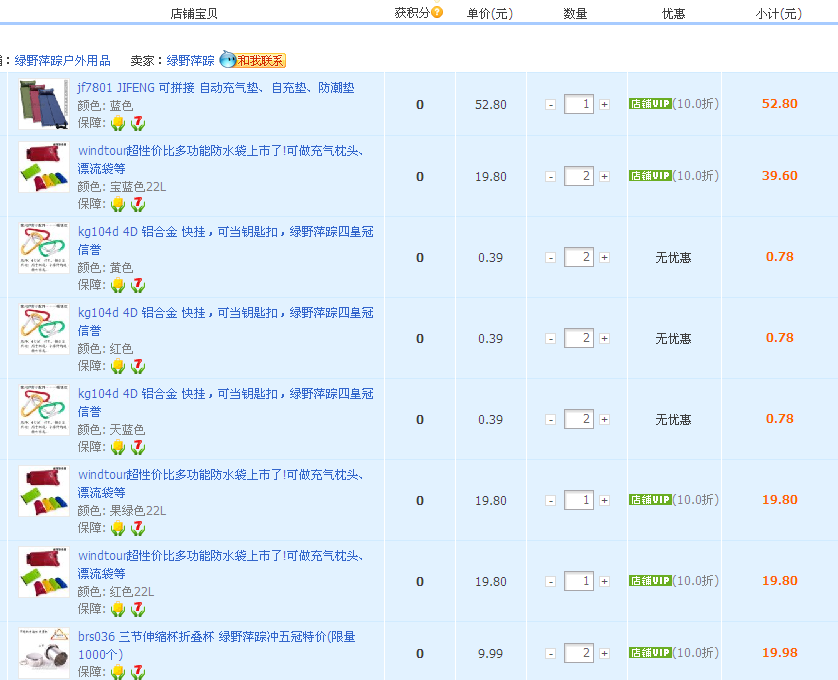
Task: Click the 店铺VIP badge in brs036 row
Action: (650, 653)
